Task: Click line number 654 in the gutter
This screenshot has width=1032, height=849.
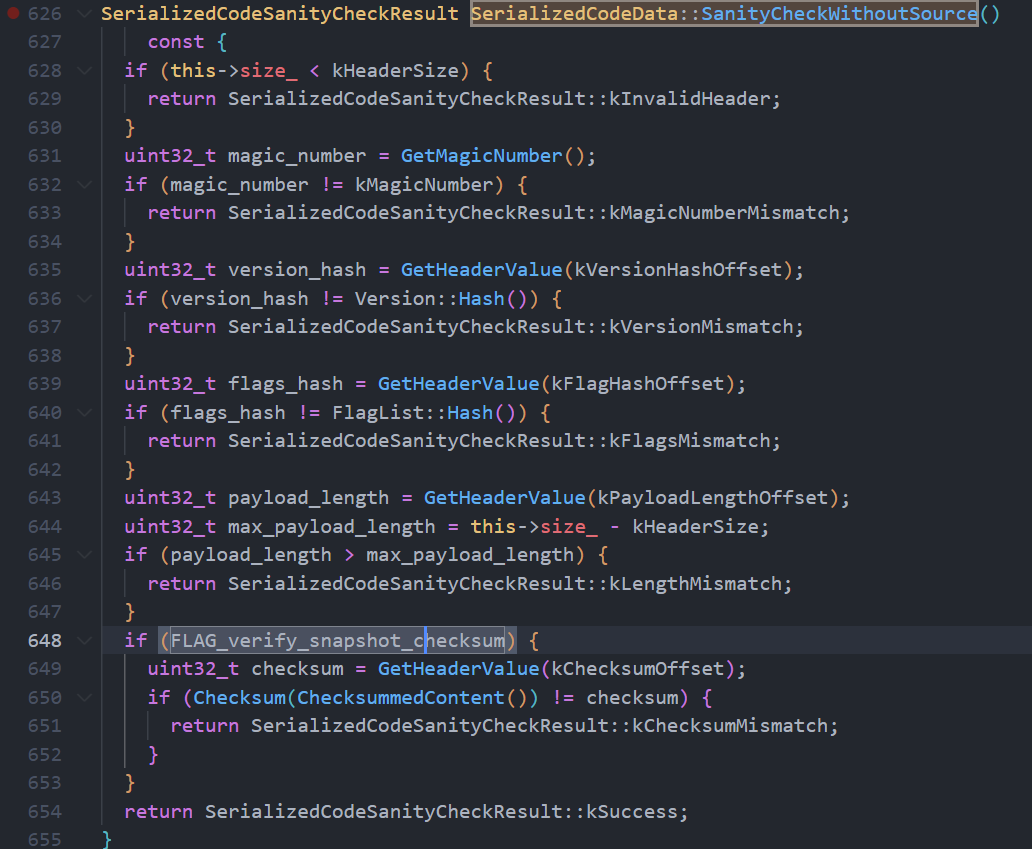Action: [45, 811]
